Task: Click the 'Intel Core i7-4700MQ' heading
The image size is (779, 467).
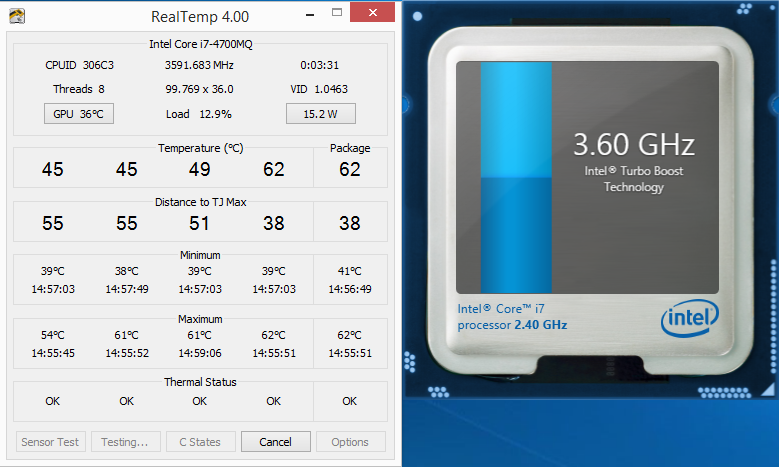Action: point(201,44)
